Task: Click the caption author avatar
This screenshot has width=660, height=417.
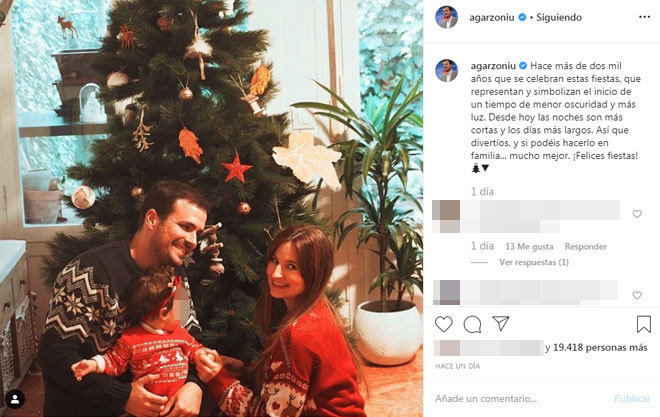Action: point(446,70)
